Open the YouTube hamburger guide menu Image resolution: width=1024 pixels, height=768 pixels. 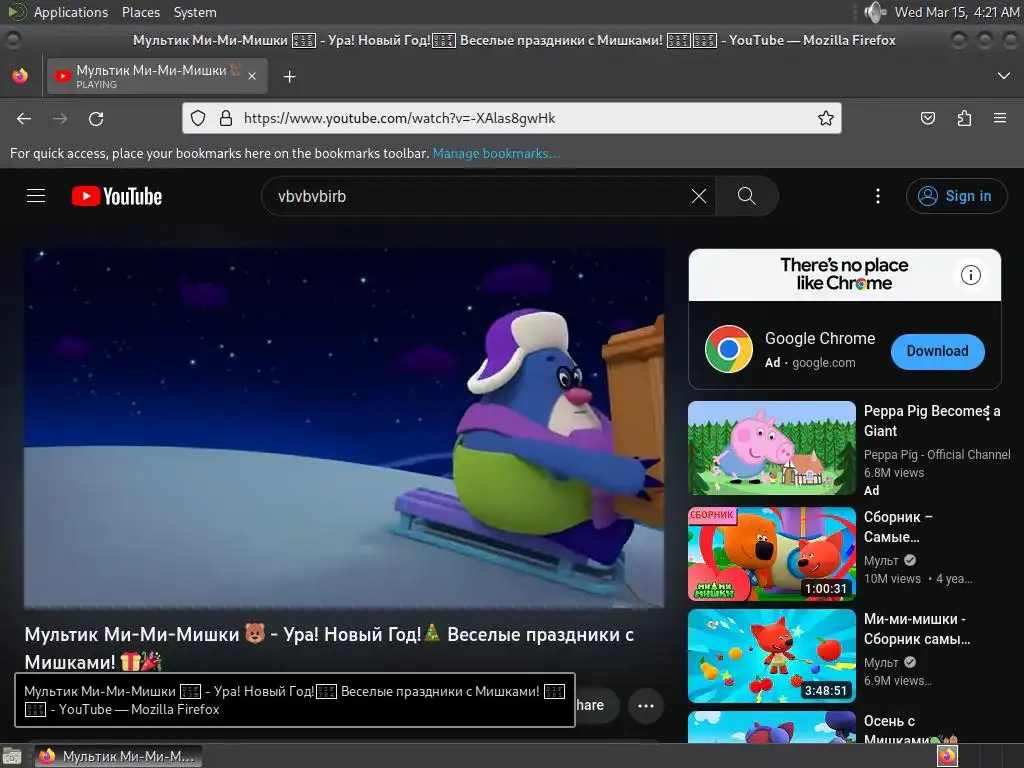[x=36, y=196]
